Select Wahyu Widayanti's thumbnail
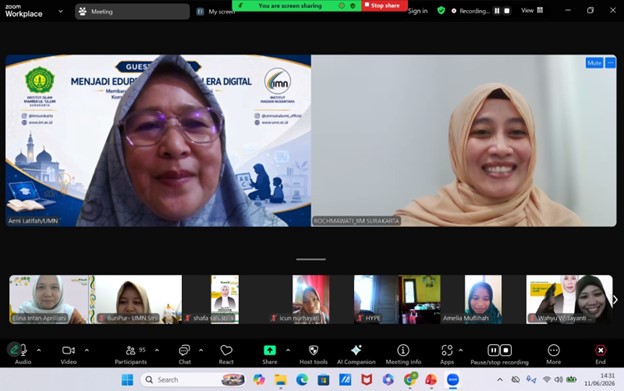This screenshot has height=391, width=624. pos(569,299)
